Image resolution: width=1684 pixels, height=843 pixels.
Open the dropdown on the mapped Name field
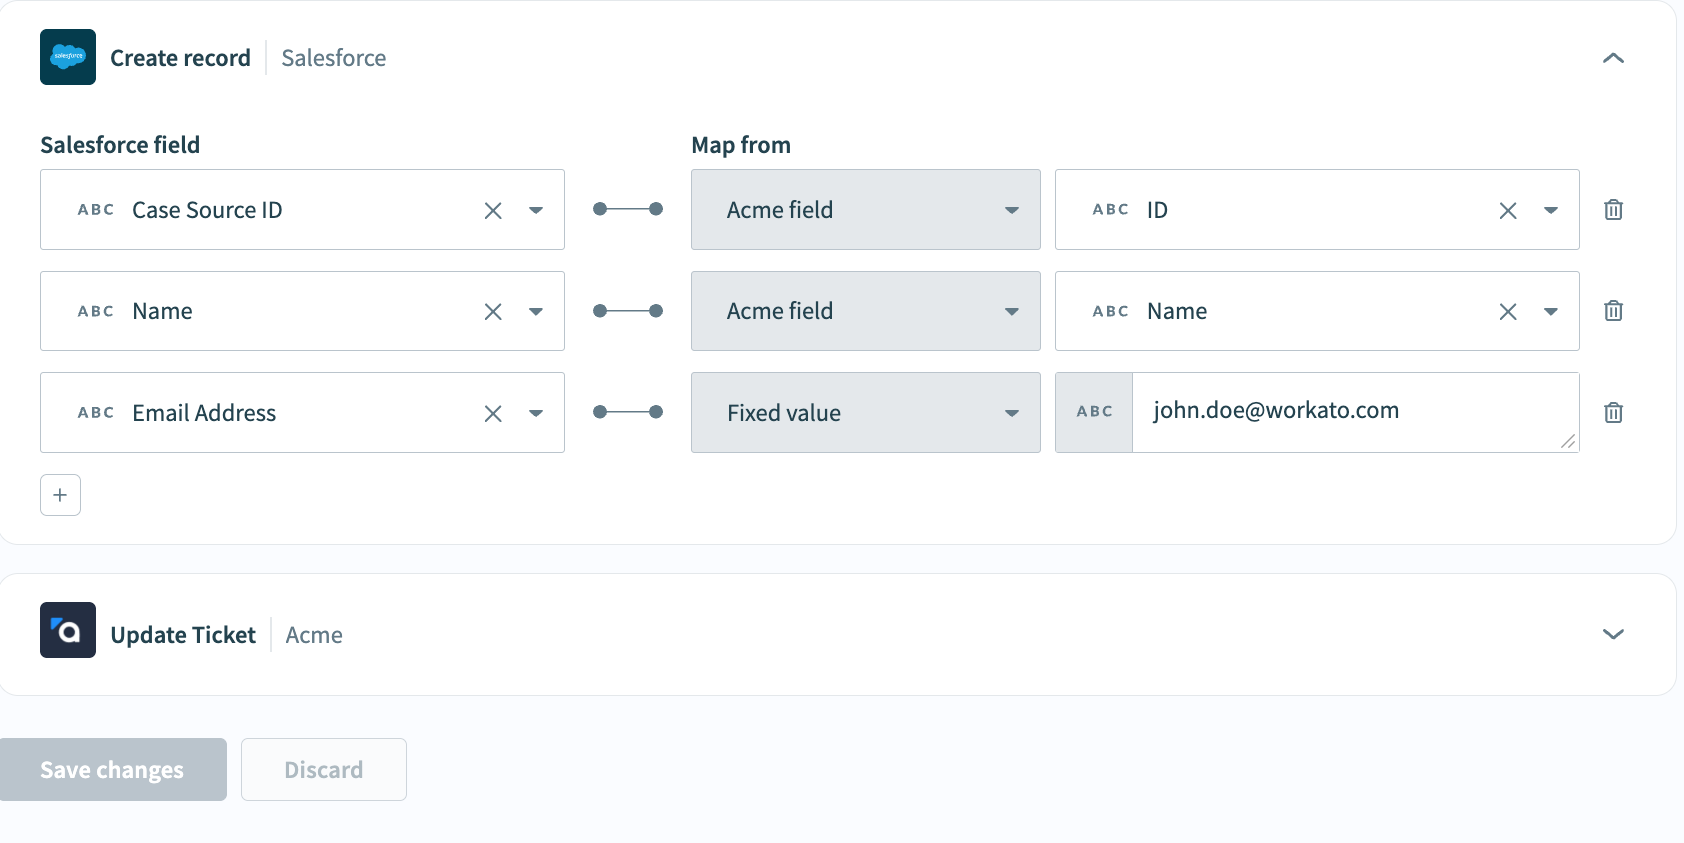pyautogui.click(x=1551, y=311)
